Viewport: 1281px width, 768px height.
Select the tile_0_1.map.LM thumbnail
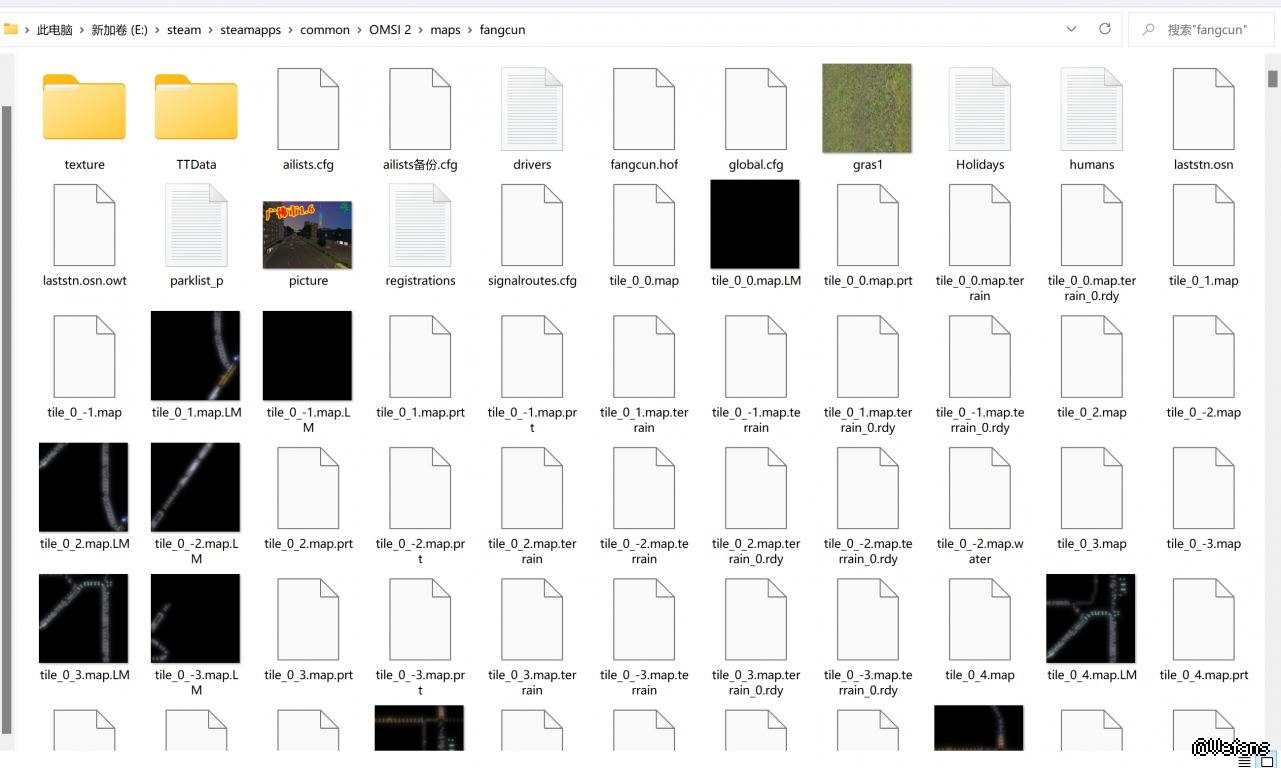tap(196, 355)
